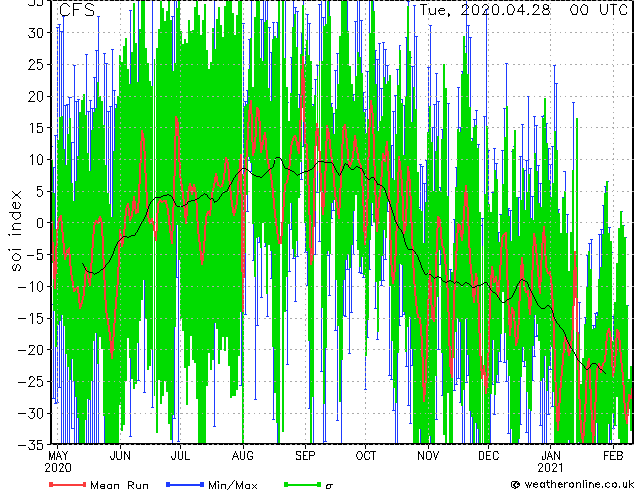Select the MAY month marker on the x-axis
Viewport: 634px width, 490px height.
(59, 455)
